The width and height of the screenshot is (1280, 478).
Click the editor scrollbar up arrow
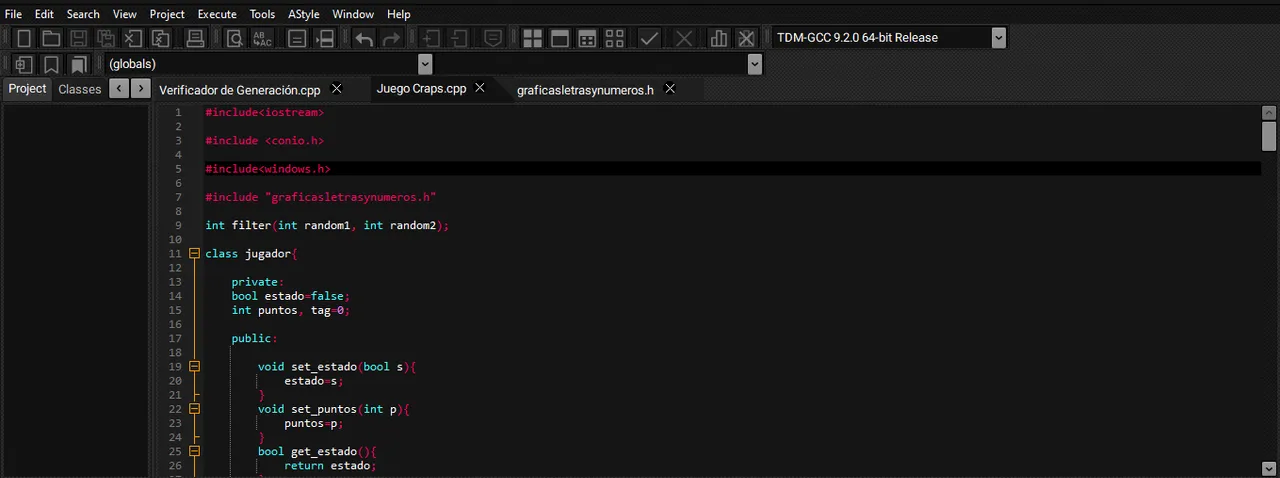[x=1269, y=112]
